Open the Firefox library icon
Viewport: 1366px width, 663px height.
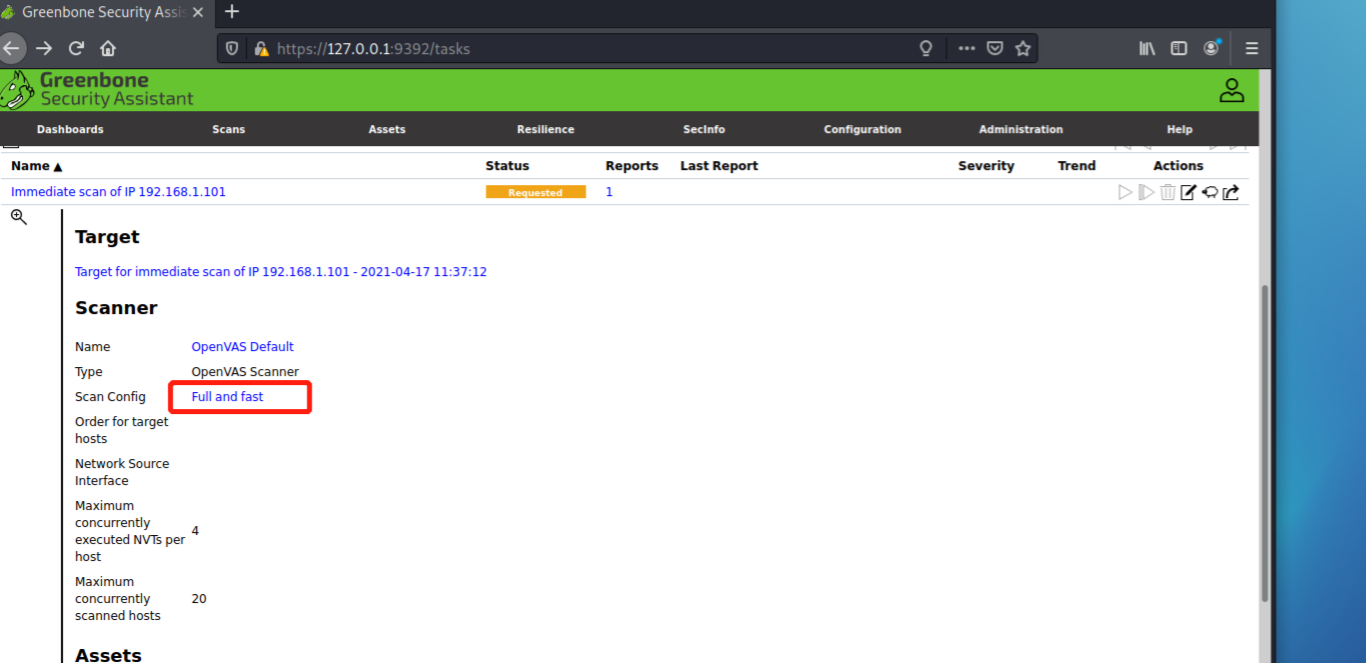tap(1147, 48)
